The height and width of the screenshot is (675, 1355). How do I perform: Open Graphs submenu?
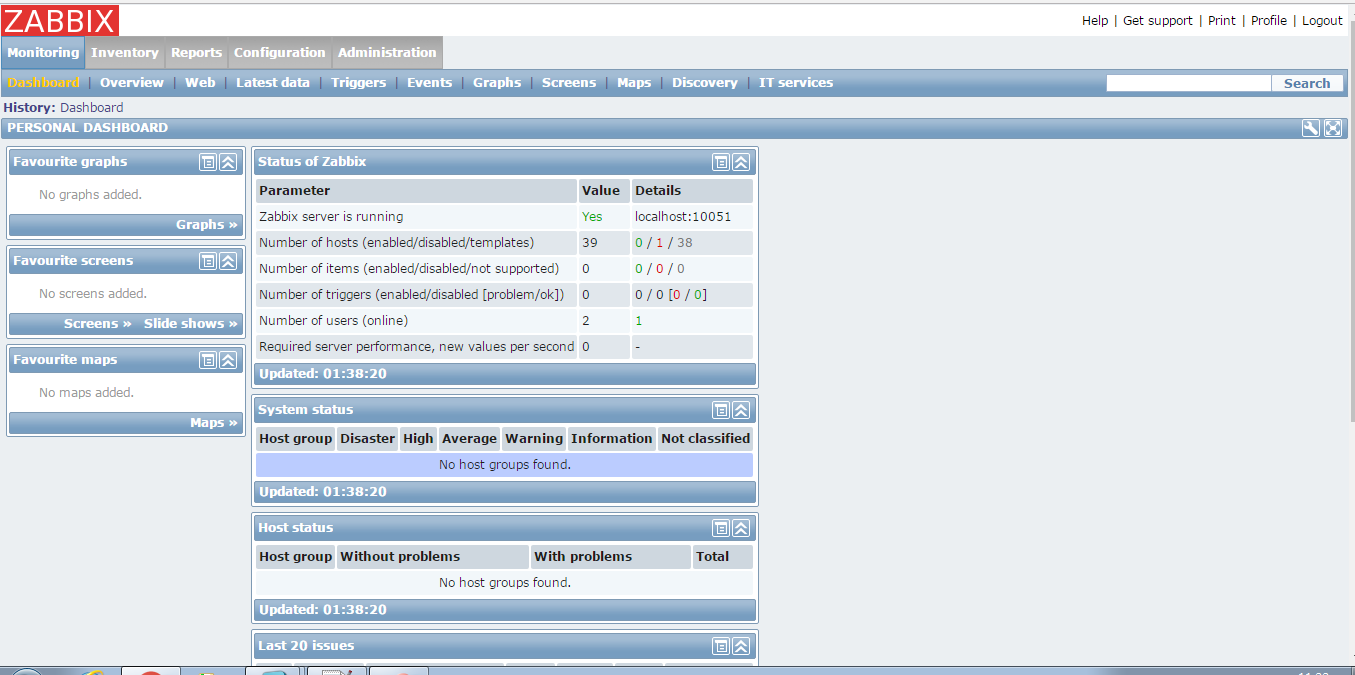tap(497, 83)
